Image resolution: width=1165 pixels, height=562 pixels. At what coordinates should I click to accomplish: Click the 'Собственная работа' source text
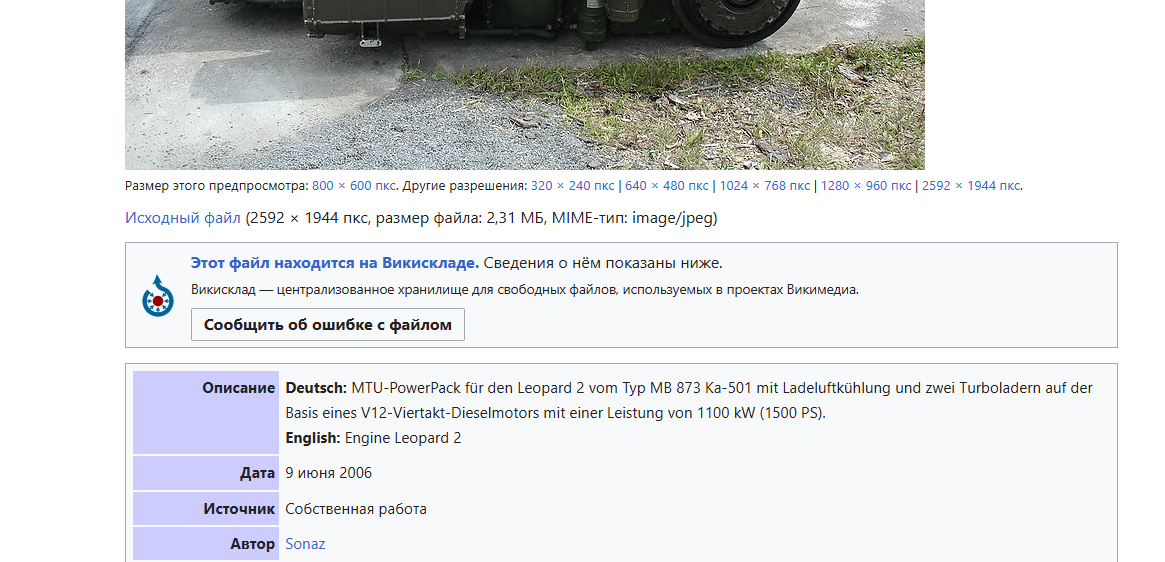coord(356,509)
